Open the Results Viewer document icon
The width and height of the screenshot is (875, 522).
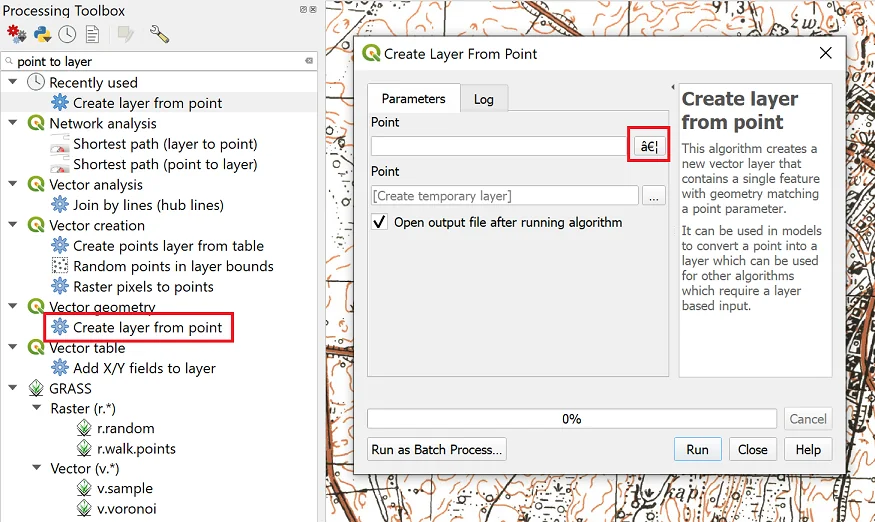coord(92,34)
